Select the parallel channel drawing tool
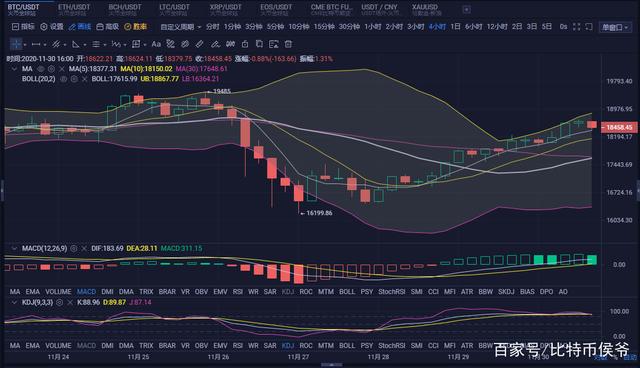This screenshot has height=368, width=640. point(56,44)
